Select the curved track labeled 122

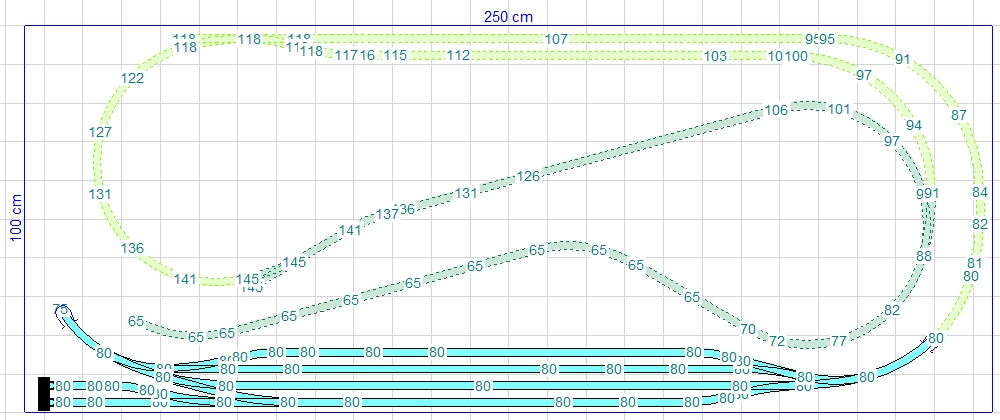click(132, 79)
